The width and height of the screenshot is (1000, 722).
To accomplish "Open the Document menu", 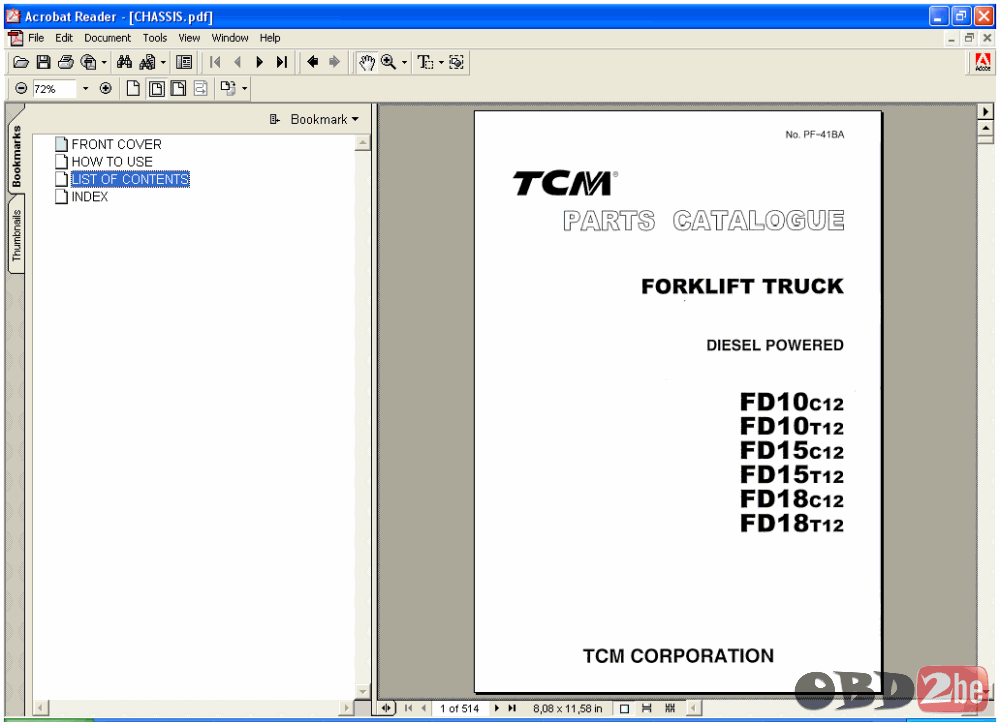I will [107, 38].
